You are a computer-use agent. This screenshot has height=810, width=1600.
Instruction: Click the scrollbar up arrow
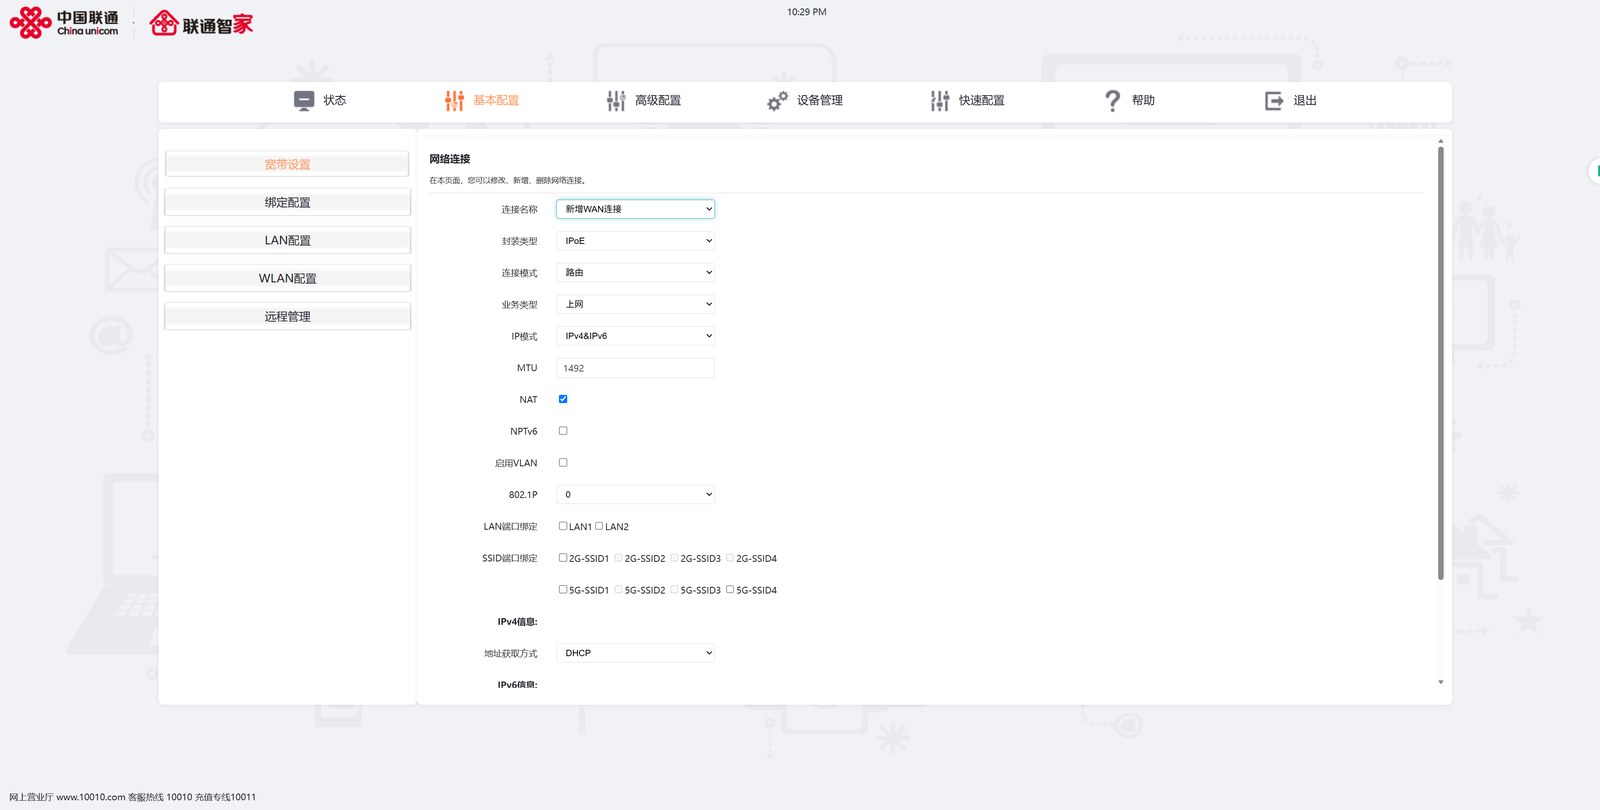1441,141
